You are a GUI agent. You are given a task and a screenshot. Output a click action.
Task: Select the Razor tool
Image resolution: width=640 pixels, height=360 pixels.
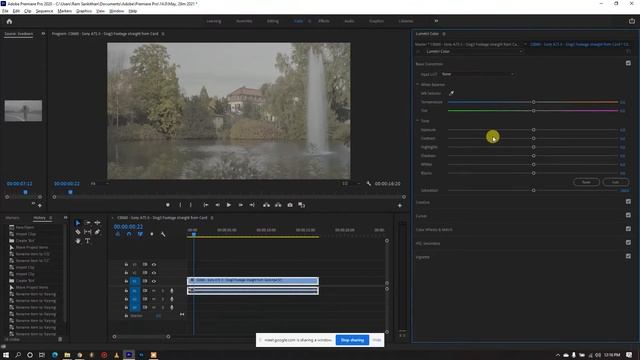point(78,232)
